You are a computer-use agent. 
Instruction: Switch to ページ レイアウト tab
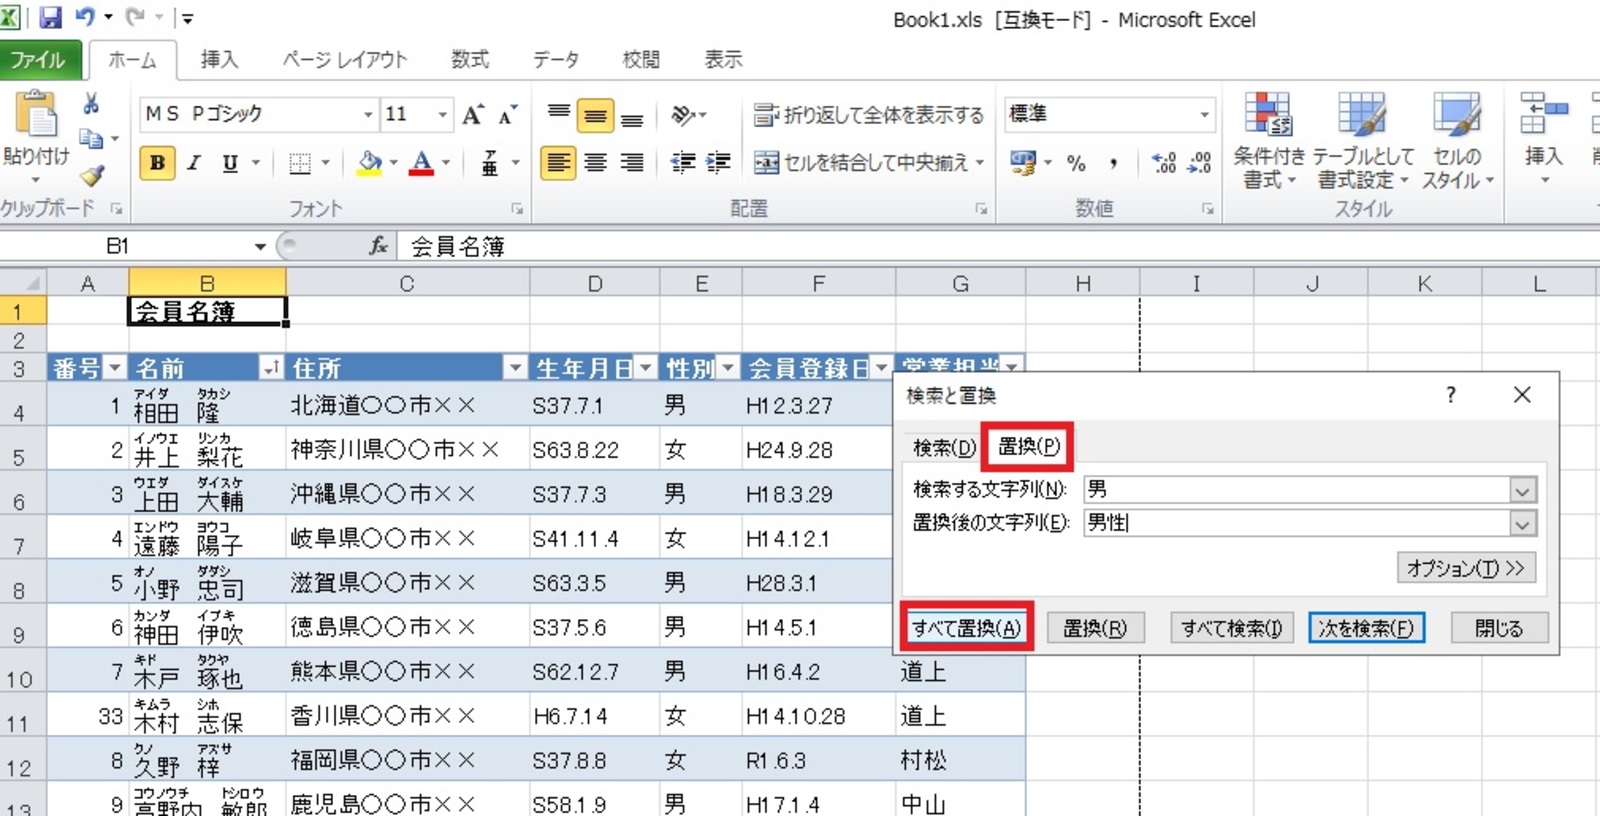(344, 60)
